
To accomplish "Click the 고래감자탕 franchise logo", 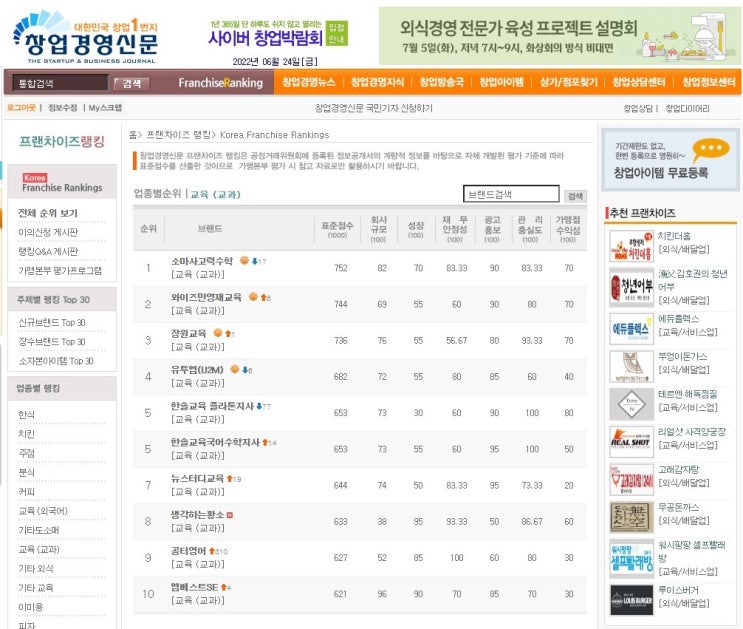I will click(x=631, y=480).
